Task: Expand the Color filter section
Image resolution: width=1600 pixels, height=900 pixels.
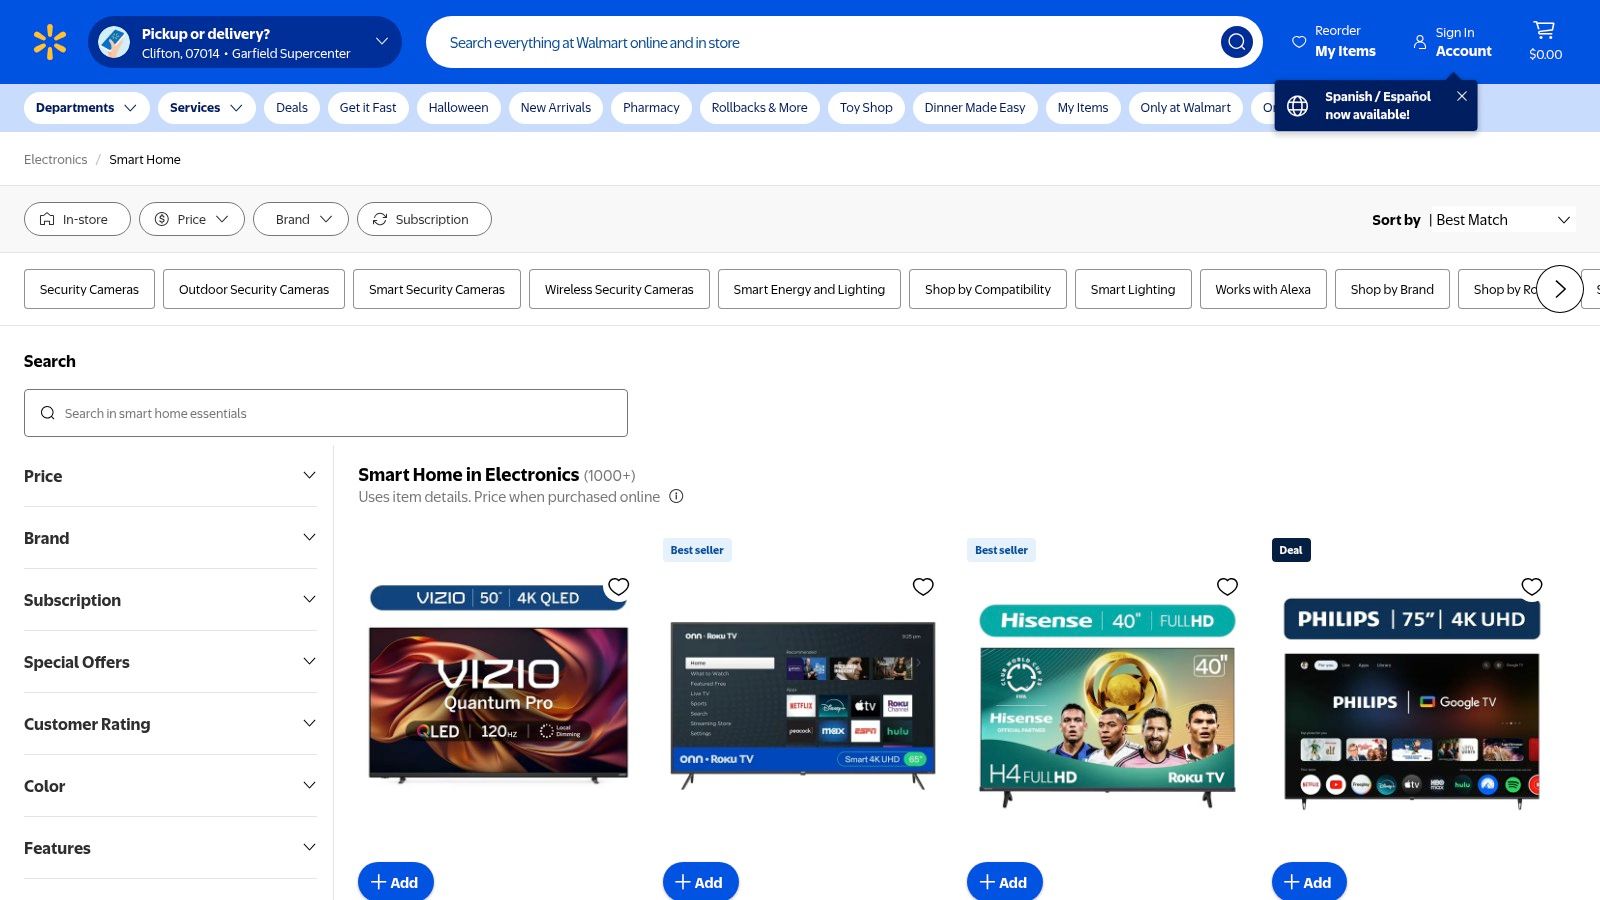Action: (170, 786)
